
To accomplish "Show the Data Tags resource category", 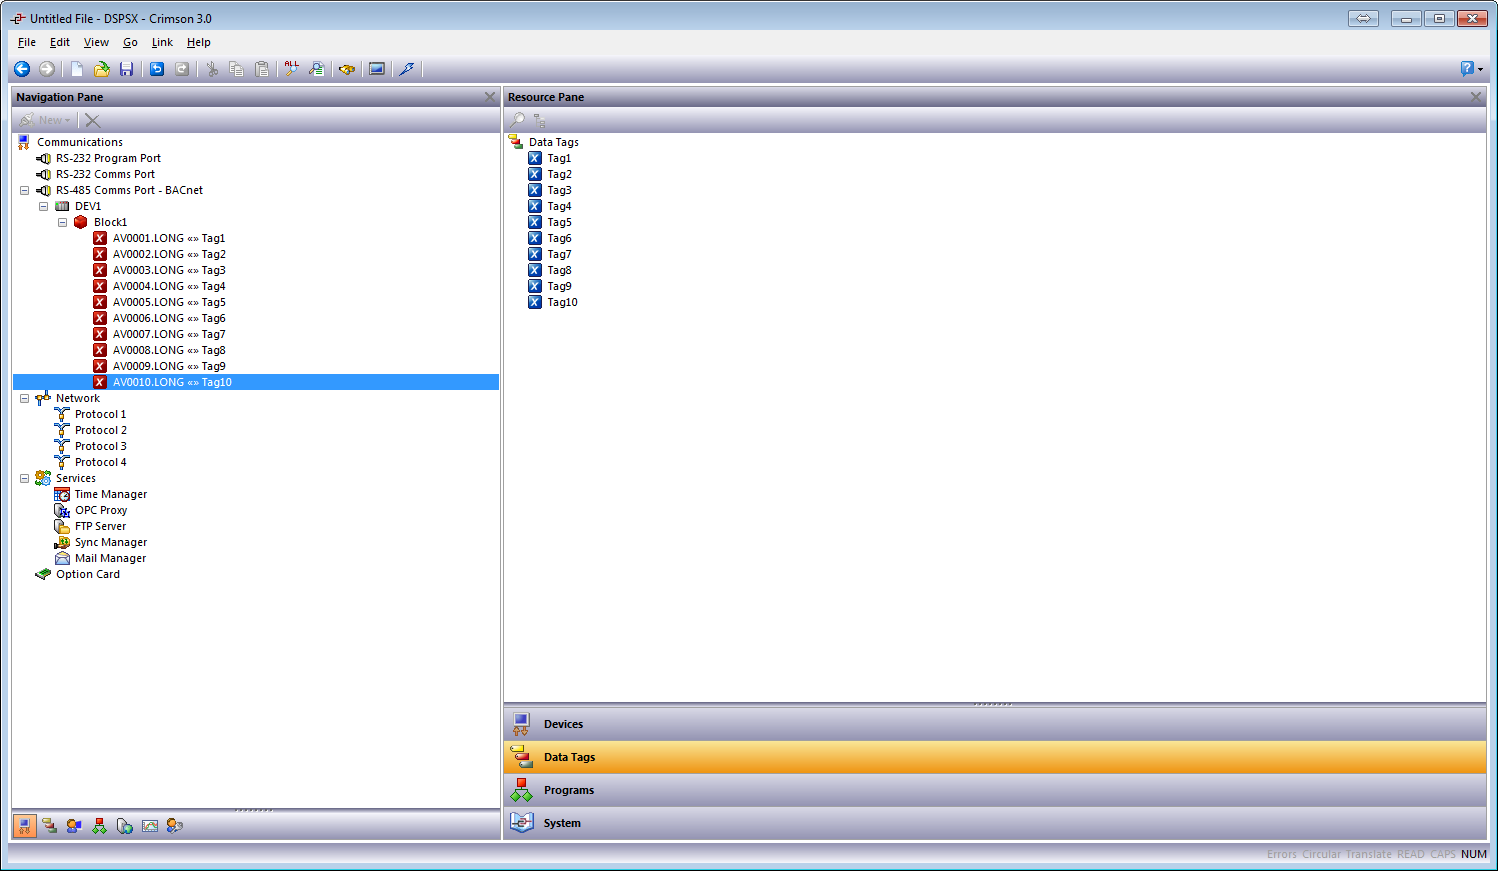I will [995, 757].
